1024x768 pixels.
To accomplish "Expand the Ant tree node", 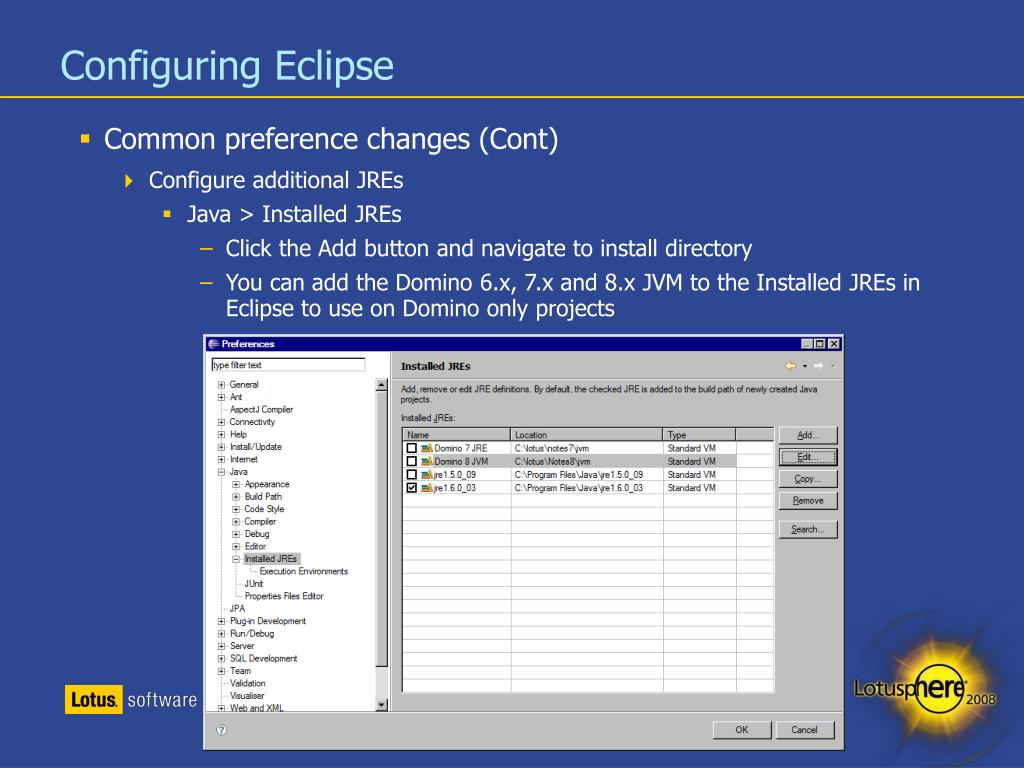I will click(x=221, y=397).
